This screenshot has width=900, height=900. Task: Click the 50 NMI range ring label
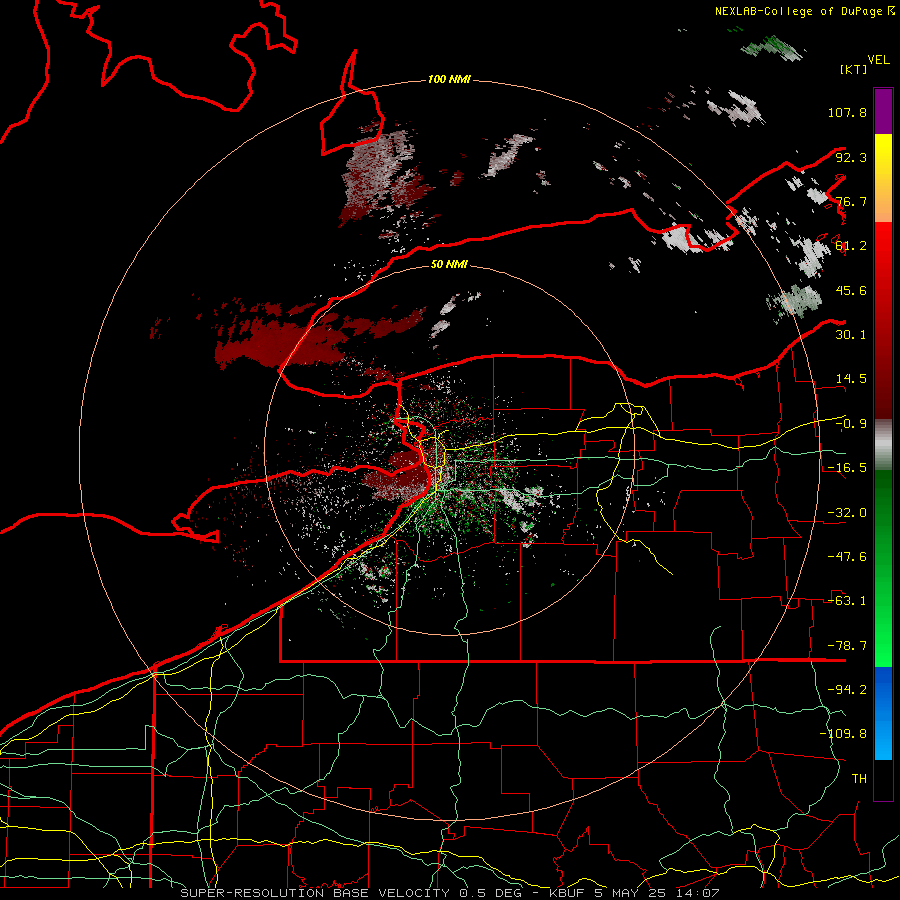[449, 265]
